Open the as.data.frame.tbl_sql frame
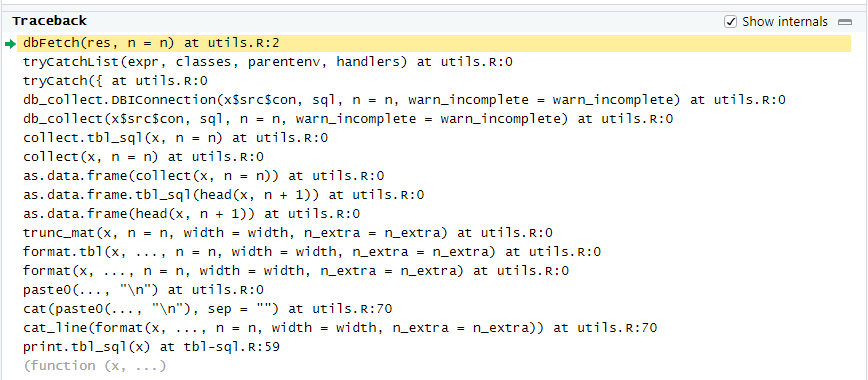 pos(224,195)
